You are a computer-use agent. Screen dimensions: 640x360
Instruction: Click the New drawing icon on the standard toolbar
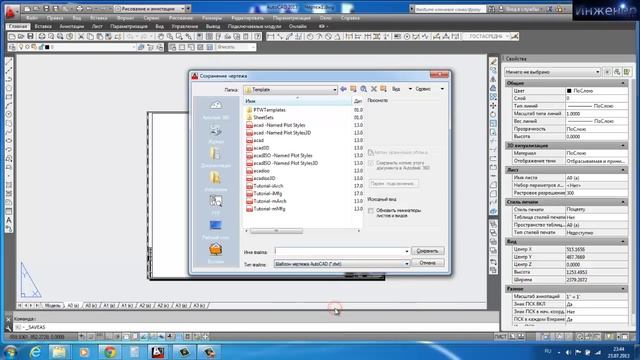(12, 37)
